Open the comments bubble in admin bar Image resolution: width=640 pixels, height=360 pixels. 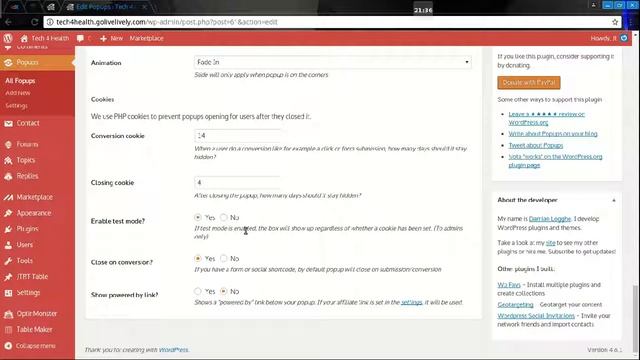point(80,38)
